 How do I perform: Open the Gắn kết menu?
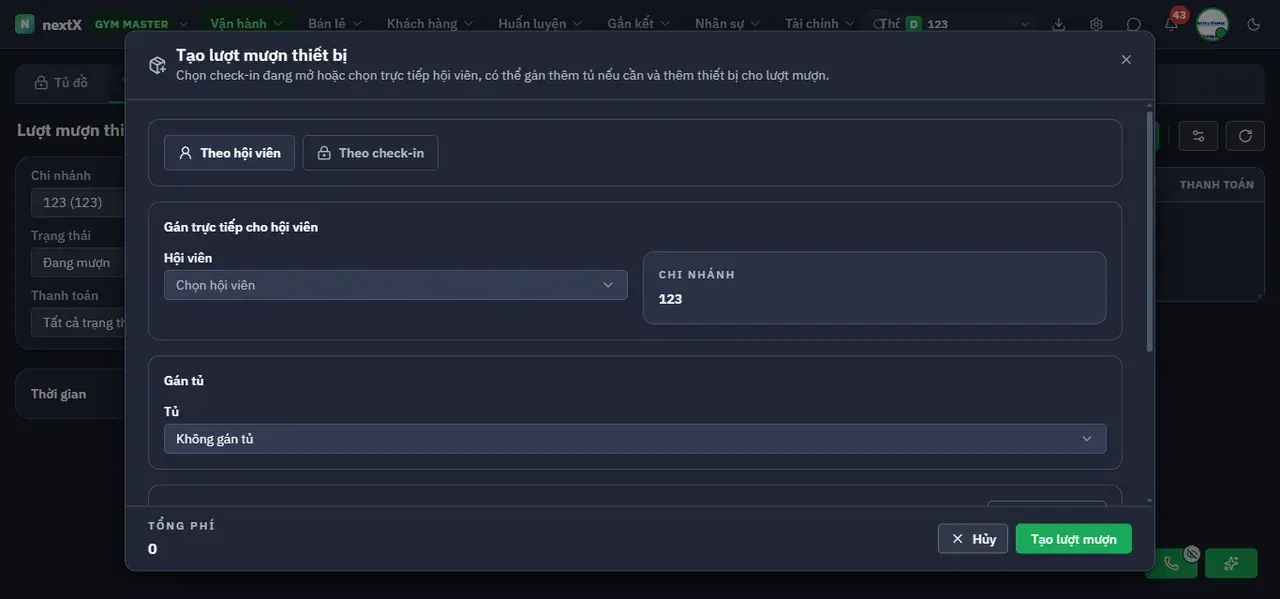638,24
